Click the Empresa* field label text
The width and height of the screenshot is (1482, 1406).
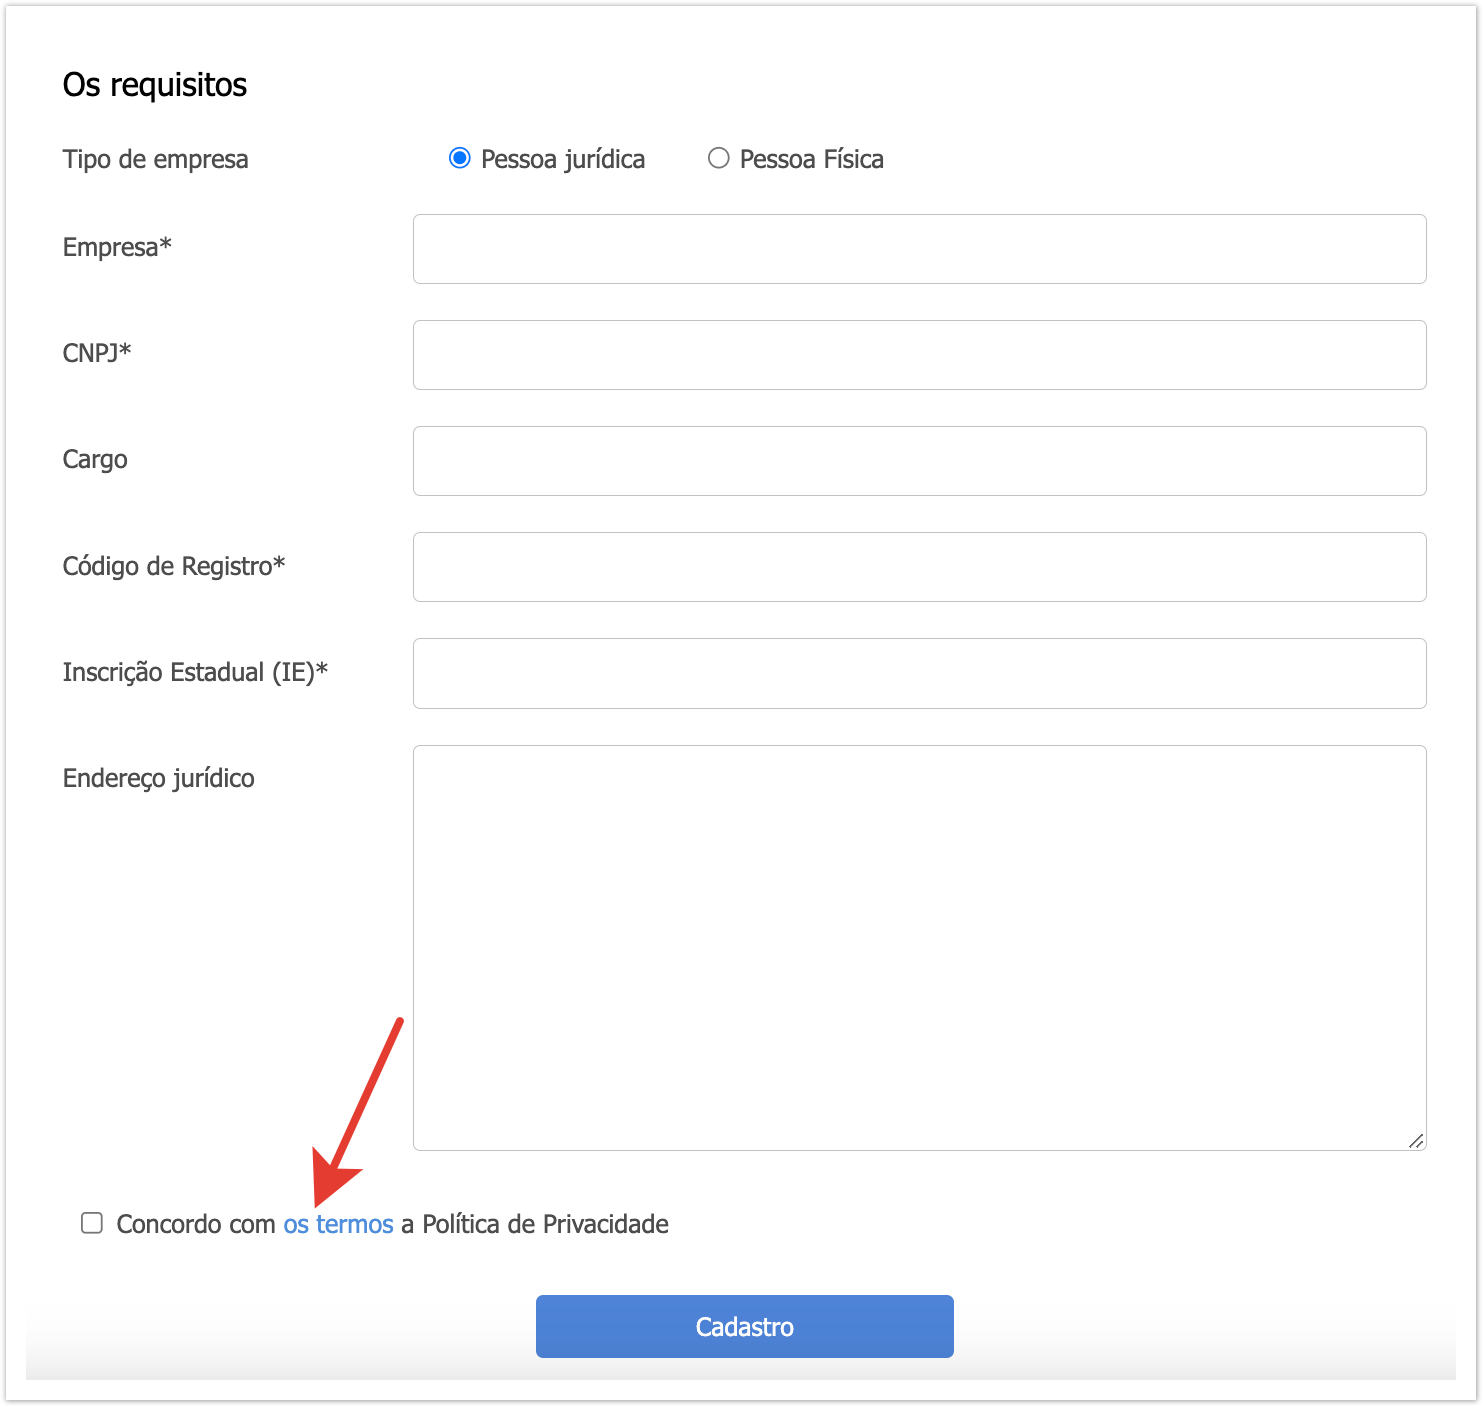click(117, 247)
